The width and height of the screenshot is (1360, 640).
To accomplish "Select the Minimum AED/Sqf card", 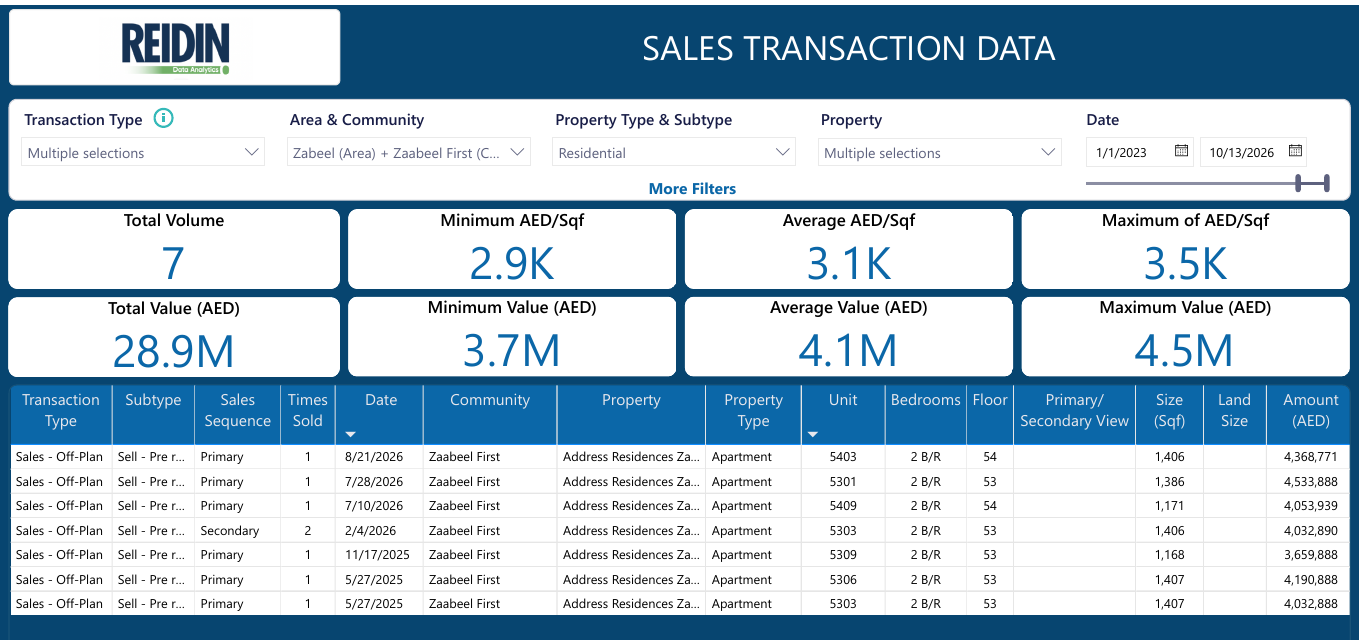I will pyautogui.click(x=512, y=249).
